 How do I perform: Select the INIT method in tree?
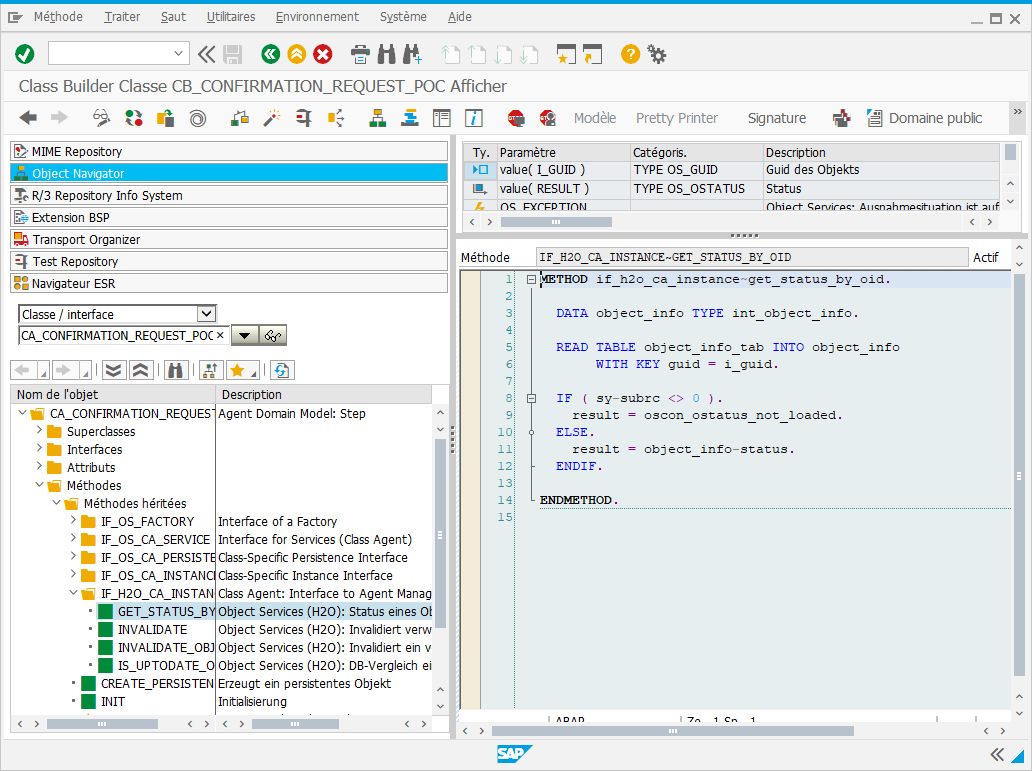tap(113, 702)
